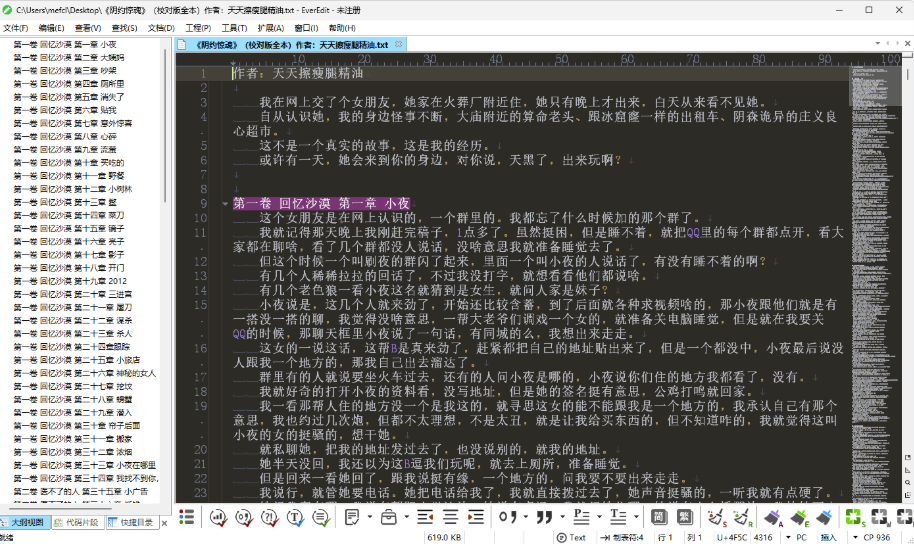Open the 工具(T) menu

click(234, 28)
